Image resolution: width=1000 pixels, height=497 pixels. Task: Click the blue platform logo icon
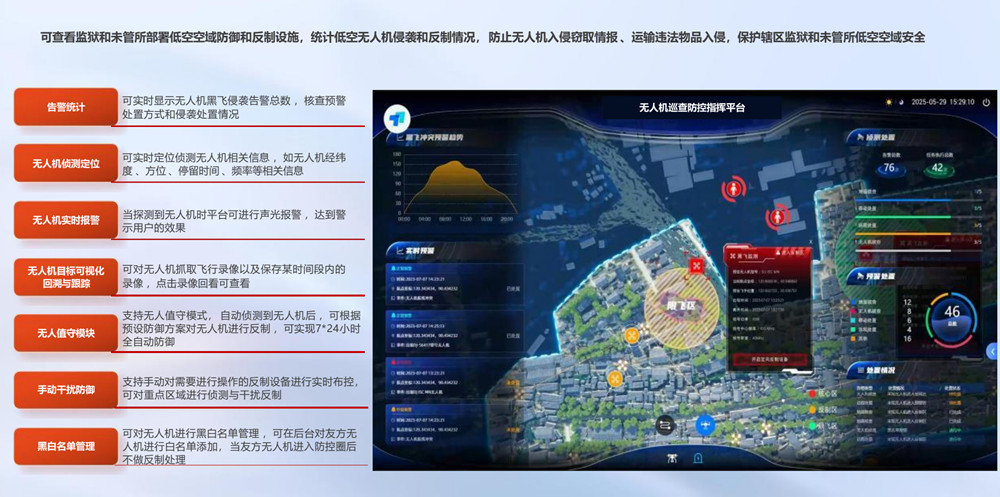pos(397,119)
